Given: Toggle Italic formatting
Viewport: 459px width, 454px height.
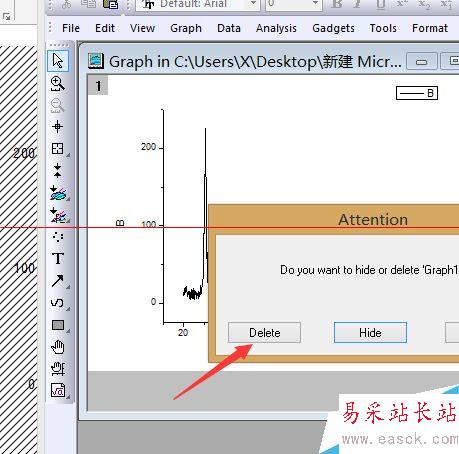Looking at the screenshot, I should [357, 4].
